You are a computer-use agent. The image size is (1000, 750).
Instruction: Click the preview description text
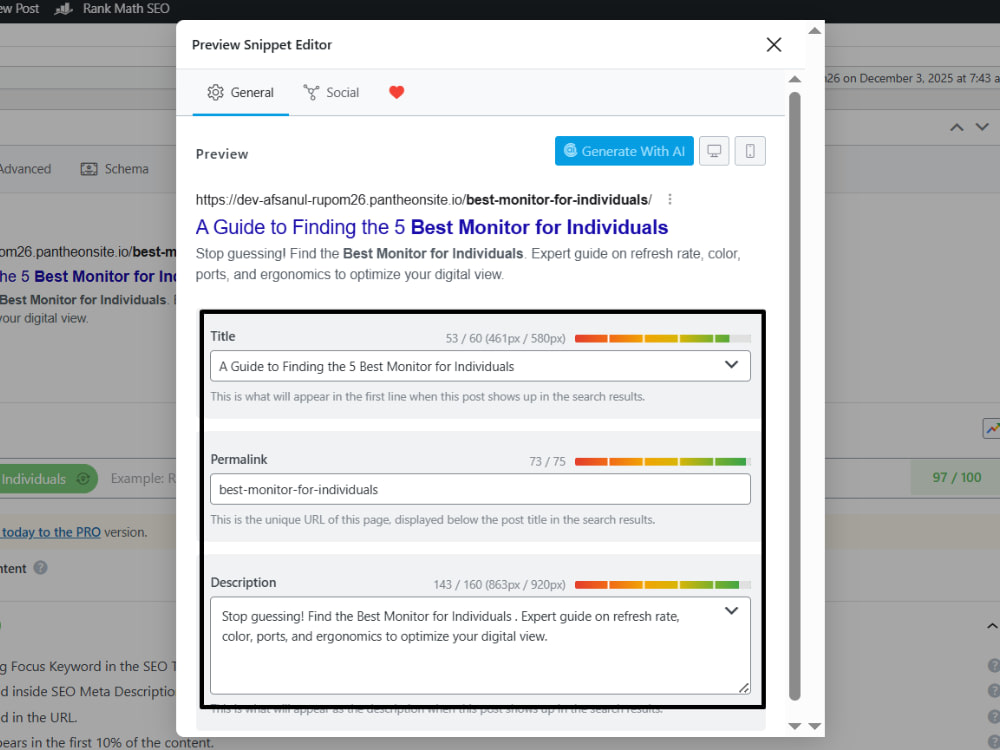[467, 264]
